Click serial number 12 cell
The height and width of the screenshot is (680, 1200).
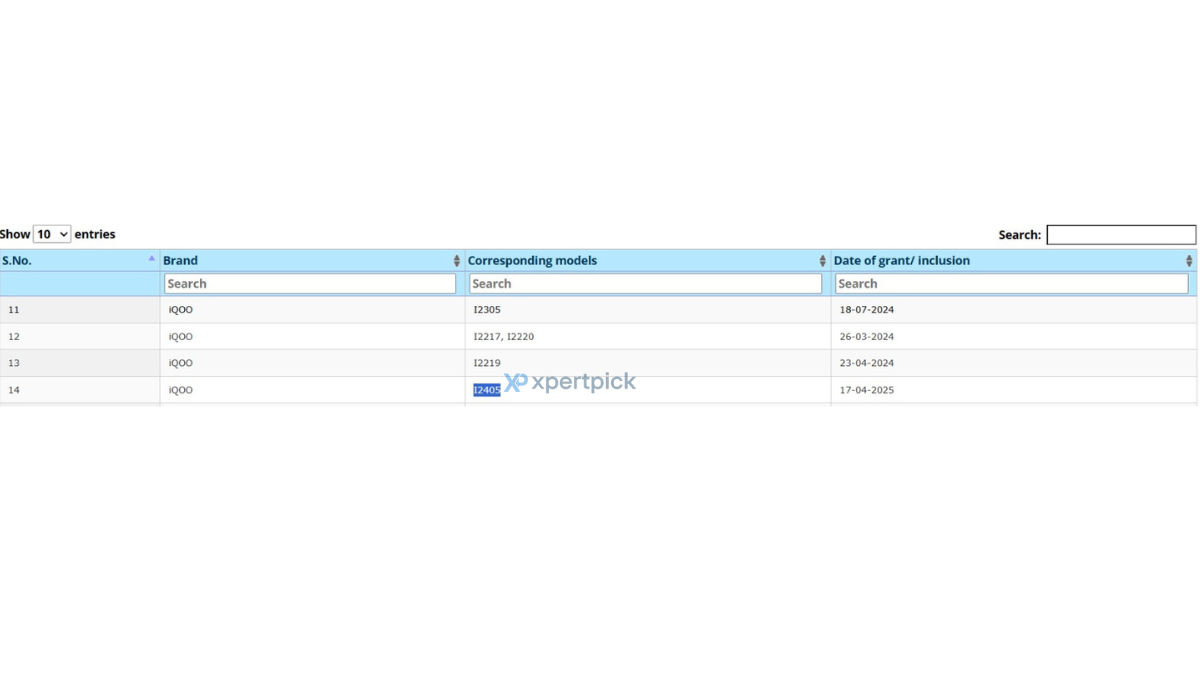click(80, 337)
